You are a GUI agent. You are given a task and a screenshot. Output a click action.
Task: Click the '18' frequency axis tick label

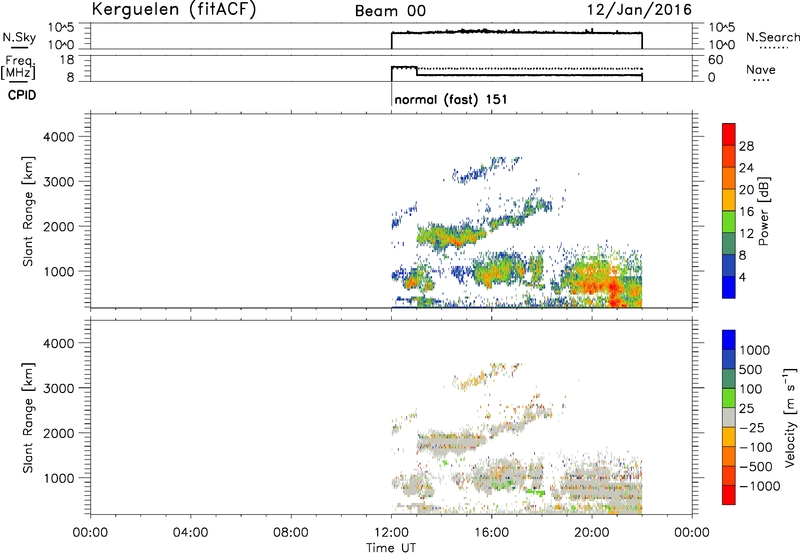click(x=67, y=60)
